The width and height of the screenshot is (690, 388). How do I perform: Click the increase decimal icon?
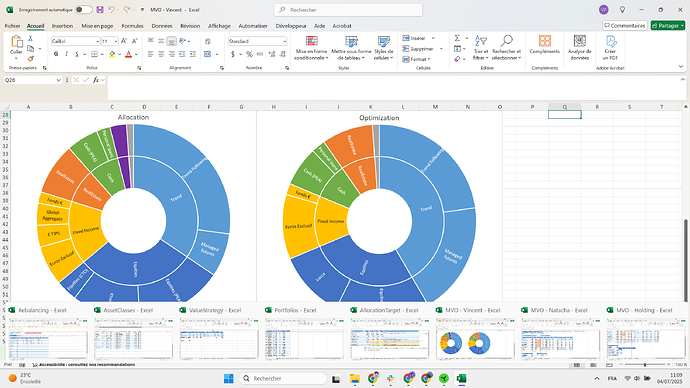271,54
